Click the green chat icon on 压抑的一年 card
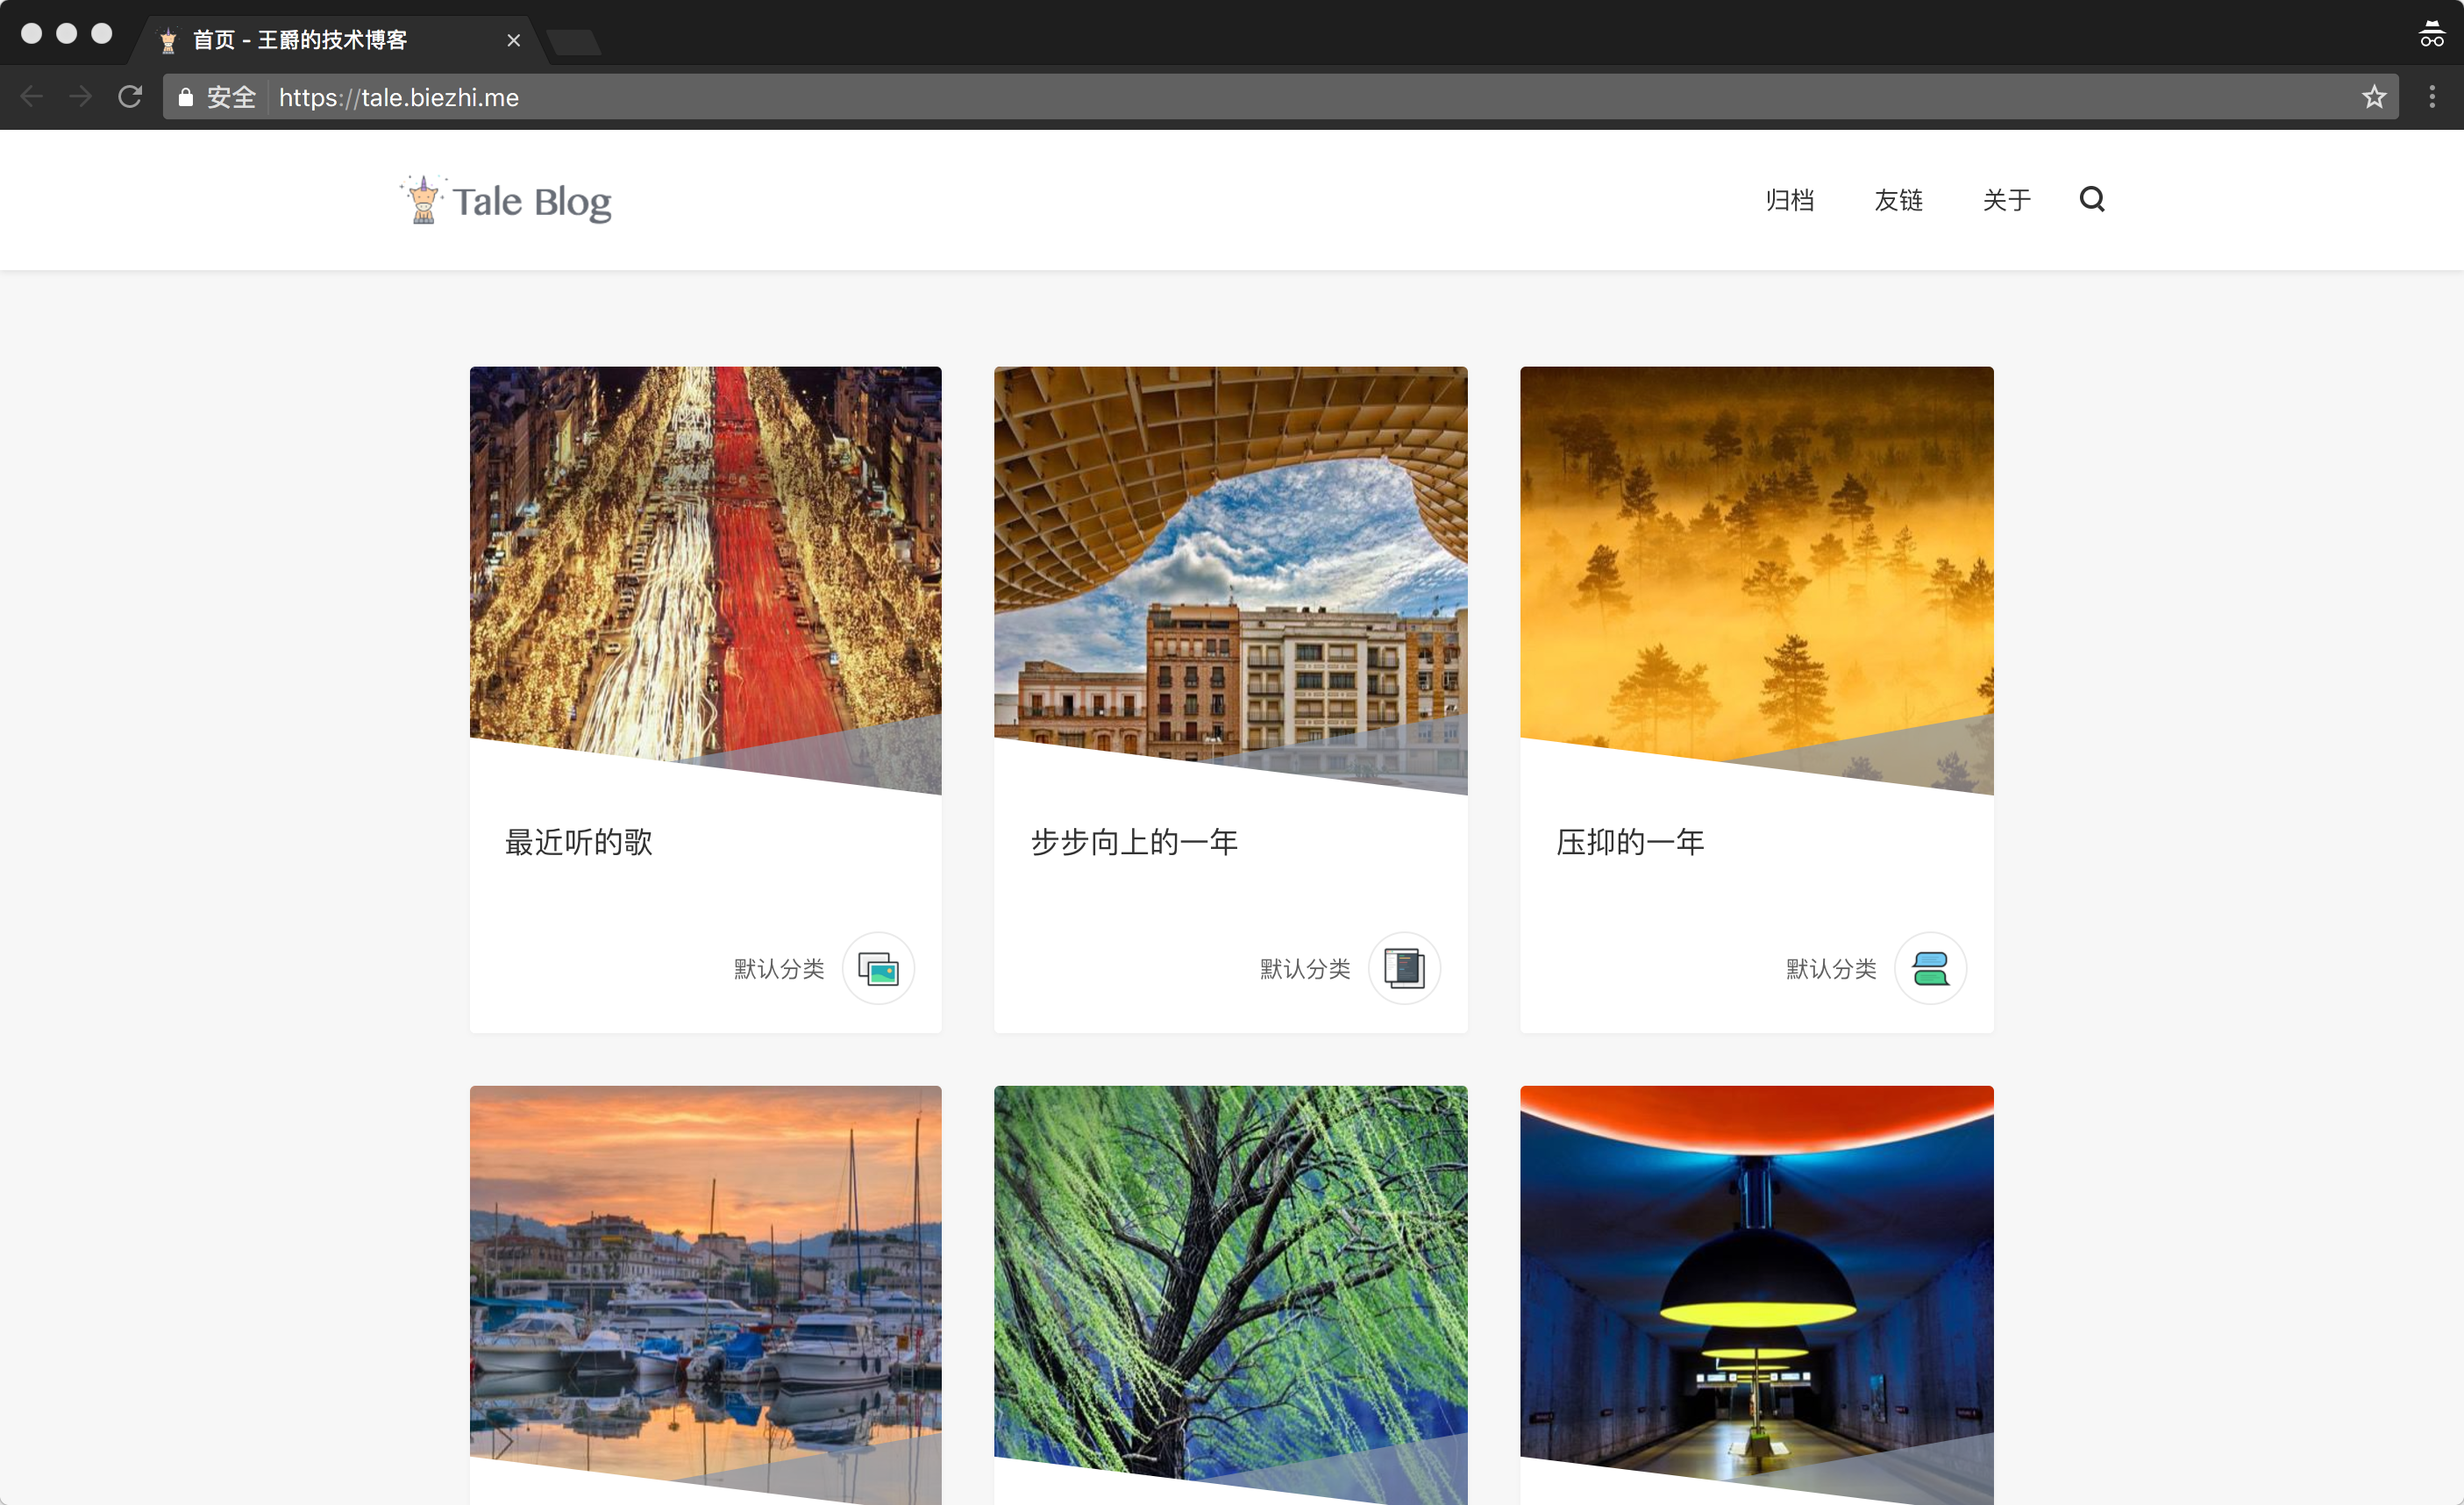The width and height of the screenshot is (2464, 1505). coord(1930,968)
